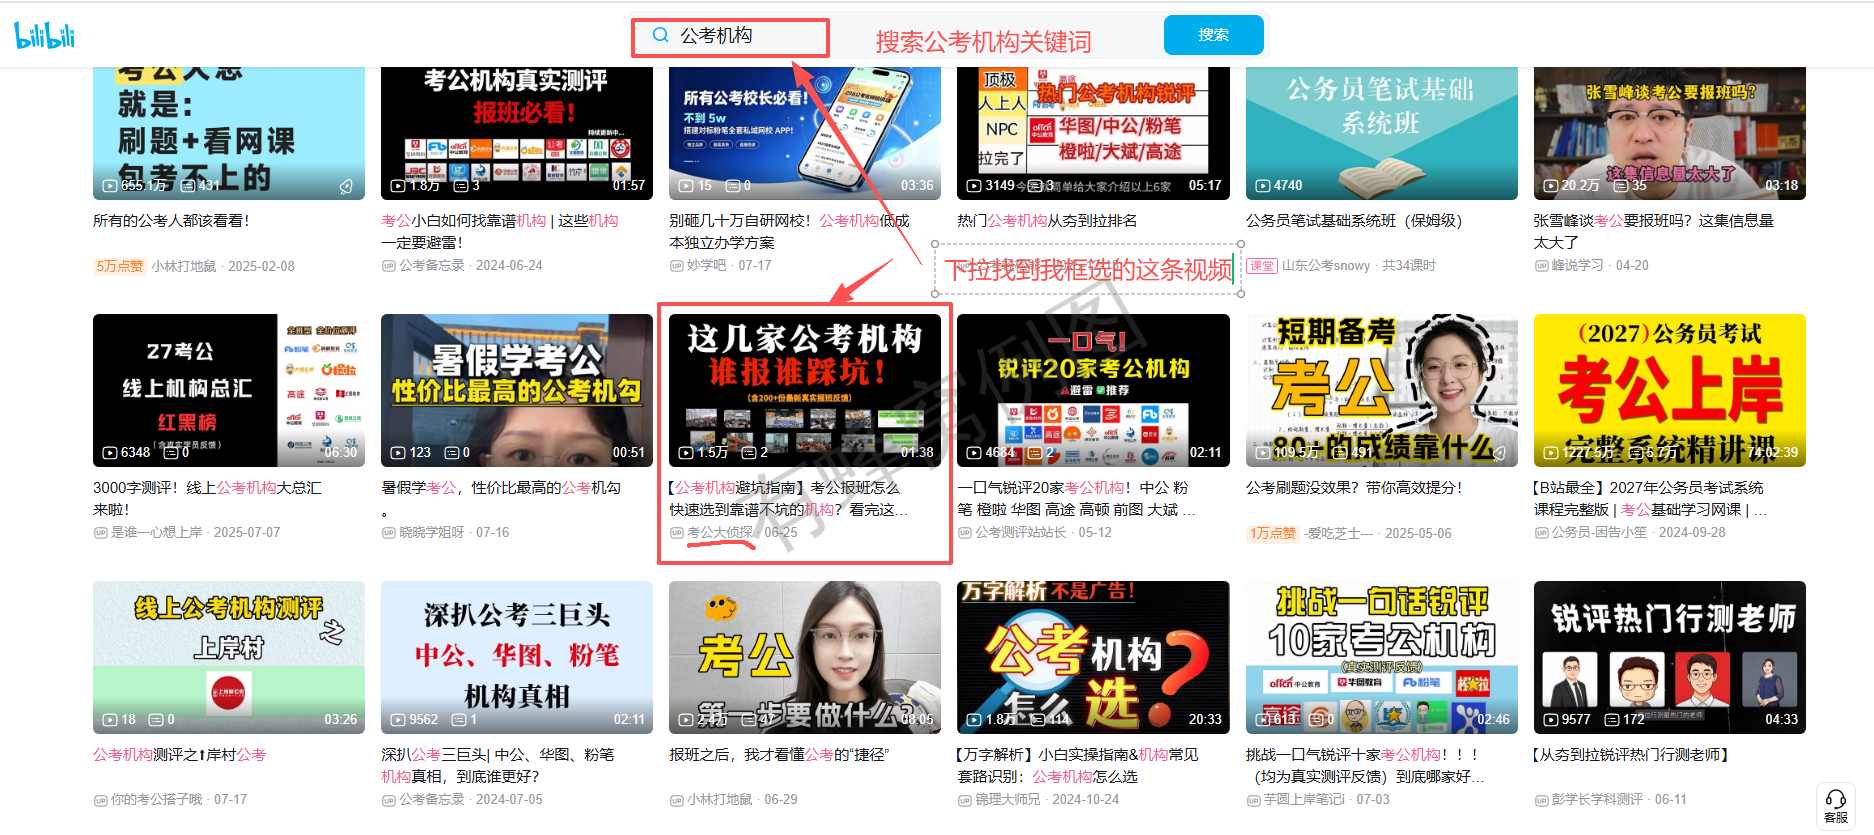Viewport: 1874px width, 835px height.
Task: Open the 考公机构真实测评 video thumbnail
Action: pyautogui.click(x=517, y=133)
